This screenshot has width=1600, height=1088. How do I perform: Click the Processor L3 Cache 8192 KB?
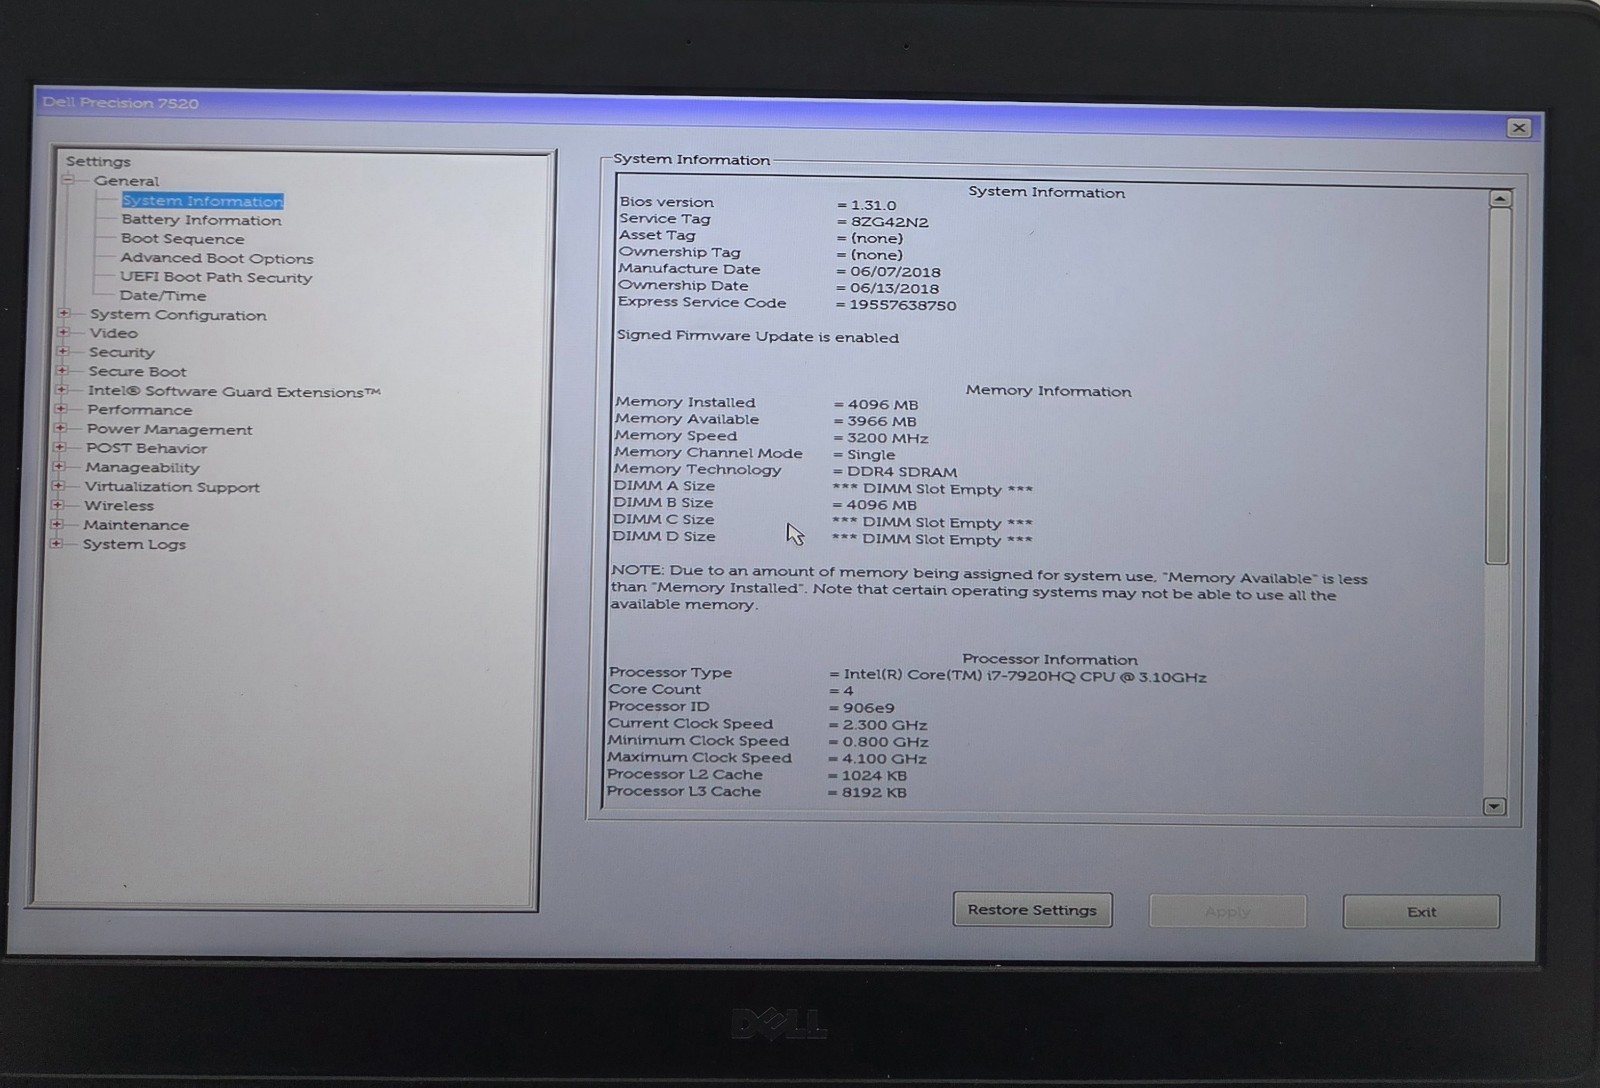[x=873, y=793]
